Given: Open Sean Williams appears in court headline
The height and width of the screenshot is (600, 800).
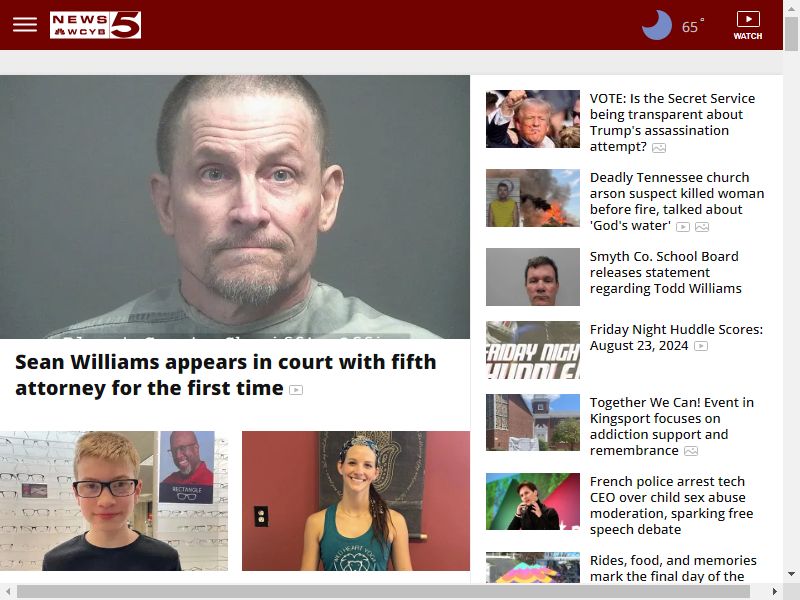Looking at the screenshot, I should coord(226,375).
